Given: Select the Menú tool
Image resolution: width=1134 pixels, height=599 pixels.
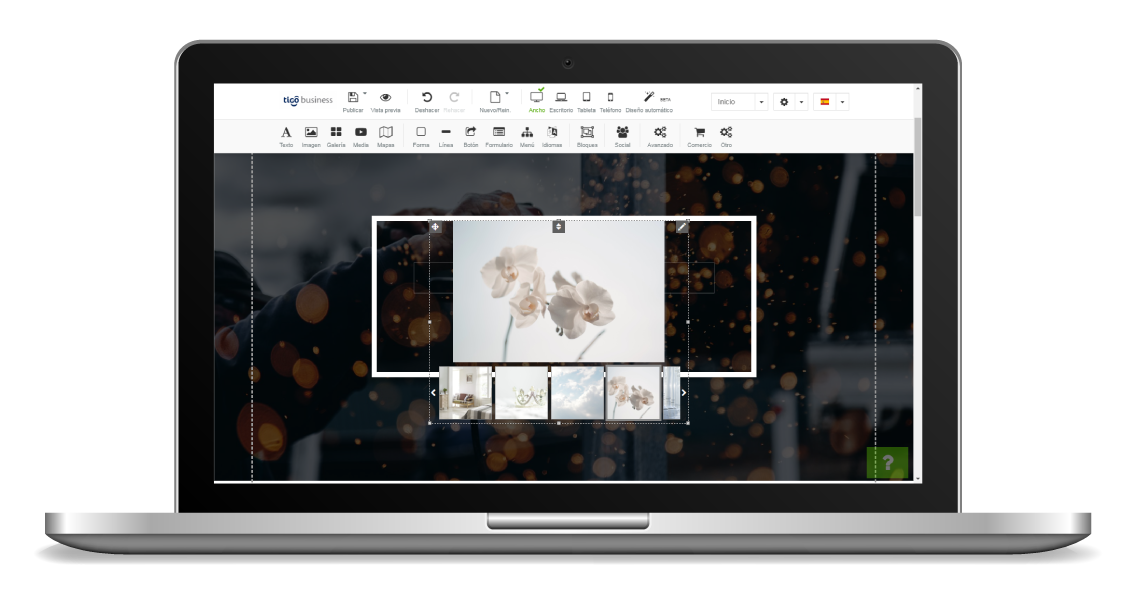Looking at the screenshot, I should tap(527, 135).
